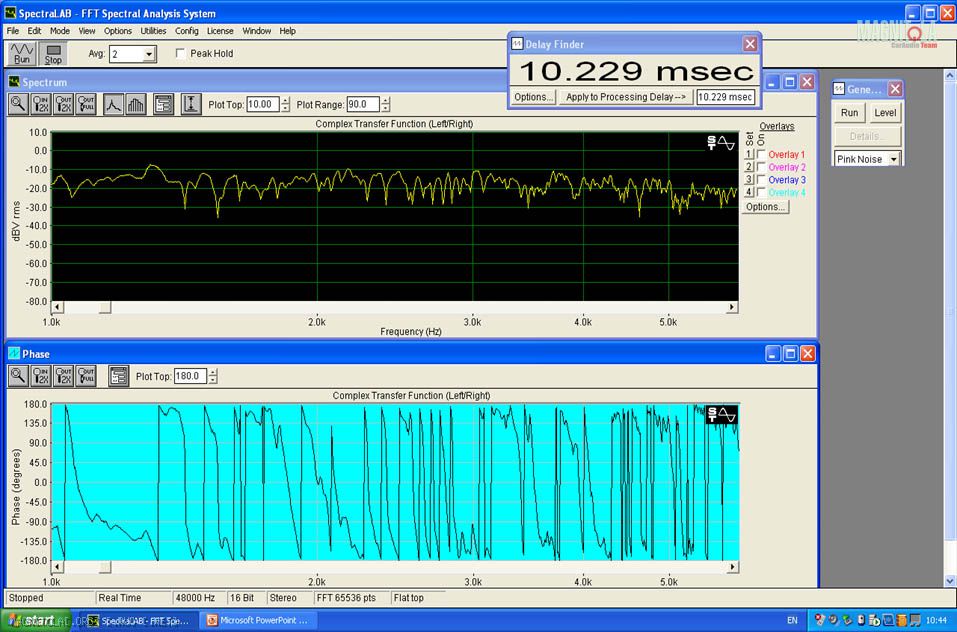Open the File menu
957x632 pixels.
click(x=13, y=31)
